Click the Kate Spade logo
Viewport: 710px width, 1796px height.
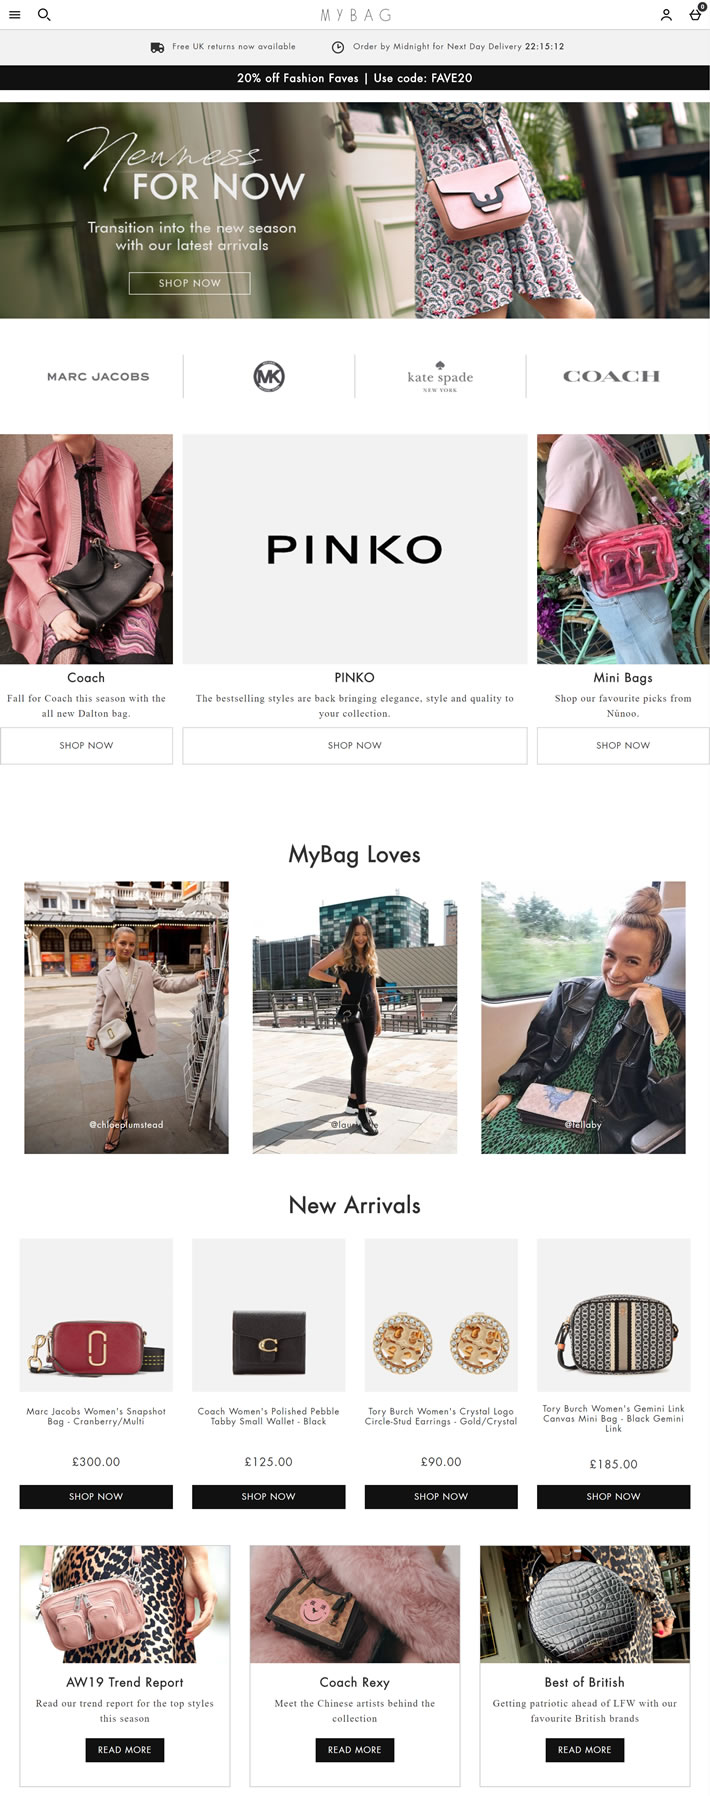click(x=440, y=377)
